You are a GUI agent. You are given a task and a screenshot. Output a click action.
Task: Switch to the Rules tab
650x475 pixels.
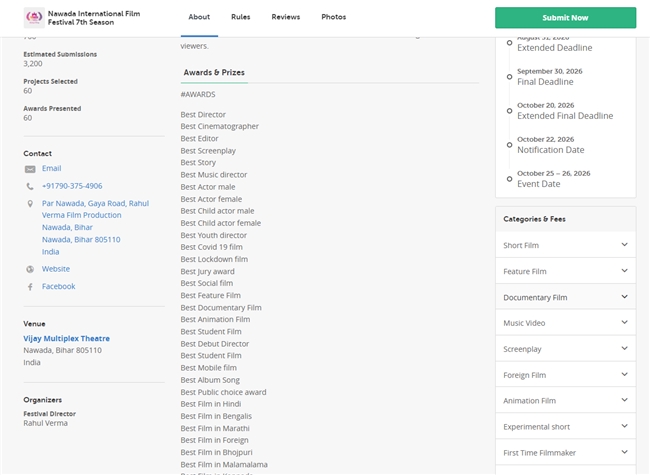coord(240,17)
